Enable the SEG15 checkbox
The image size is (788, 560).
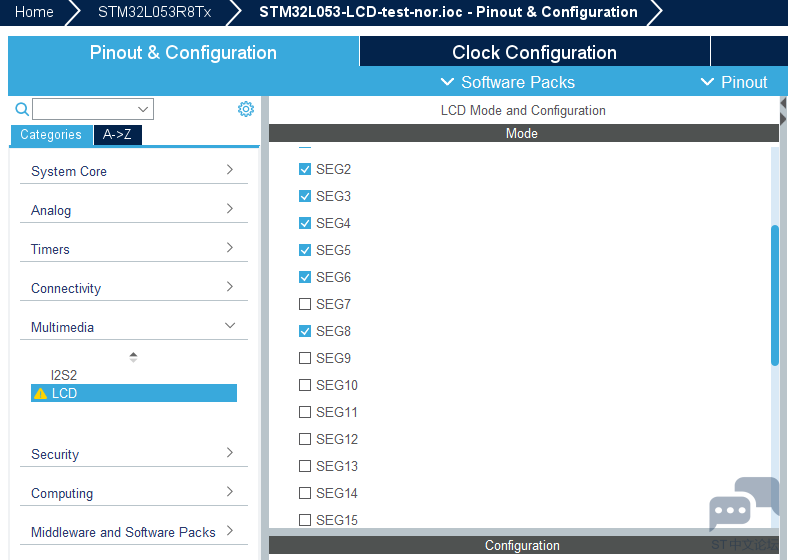[305, 520]
